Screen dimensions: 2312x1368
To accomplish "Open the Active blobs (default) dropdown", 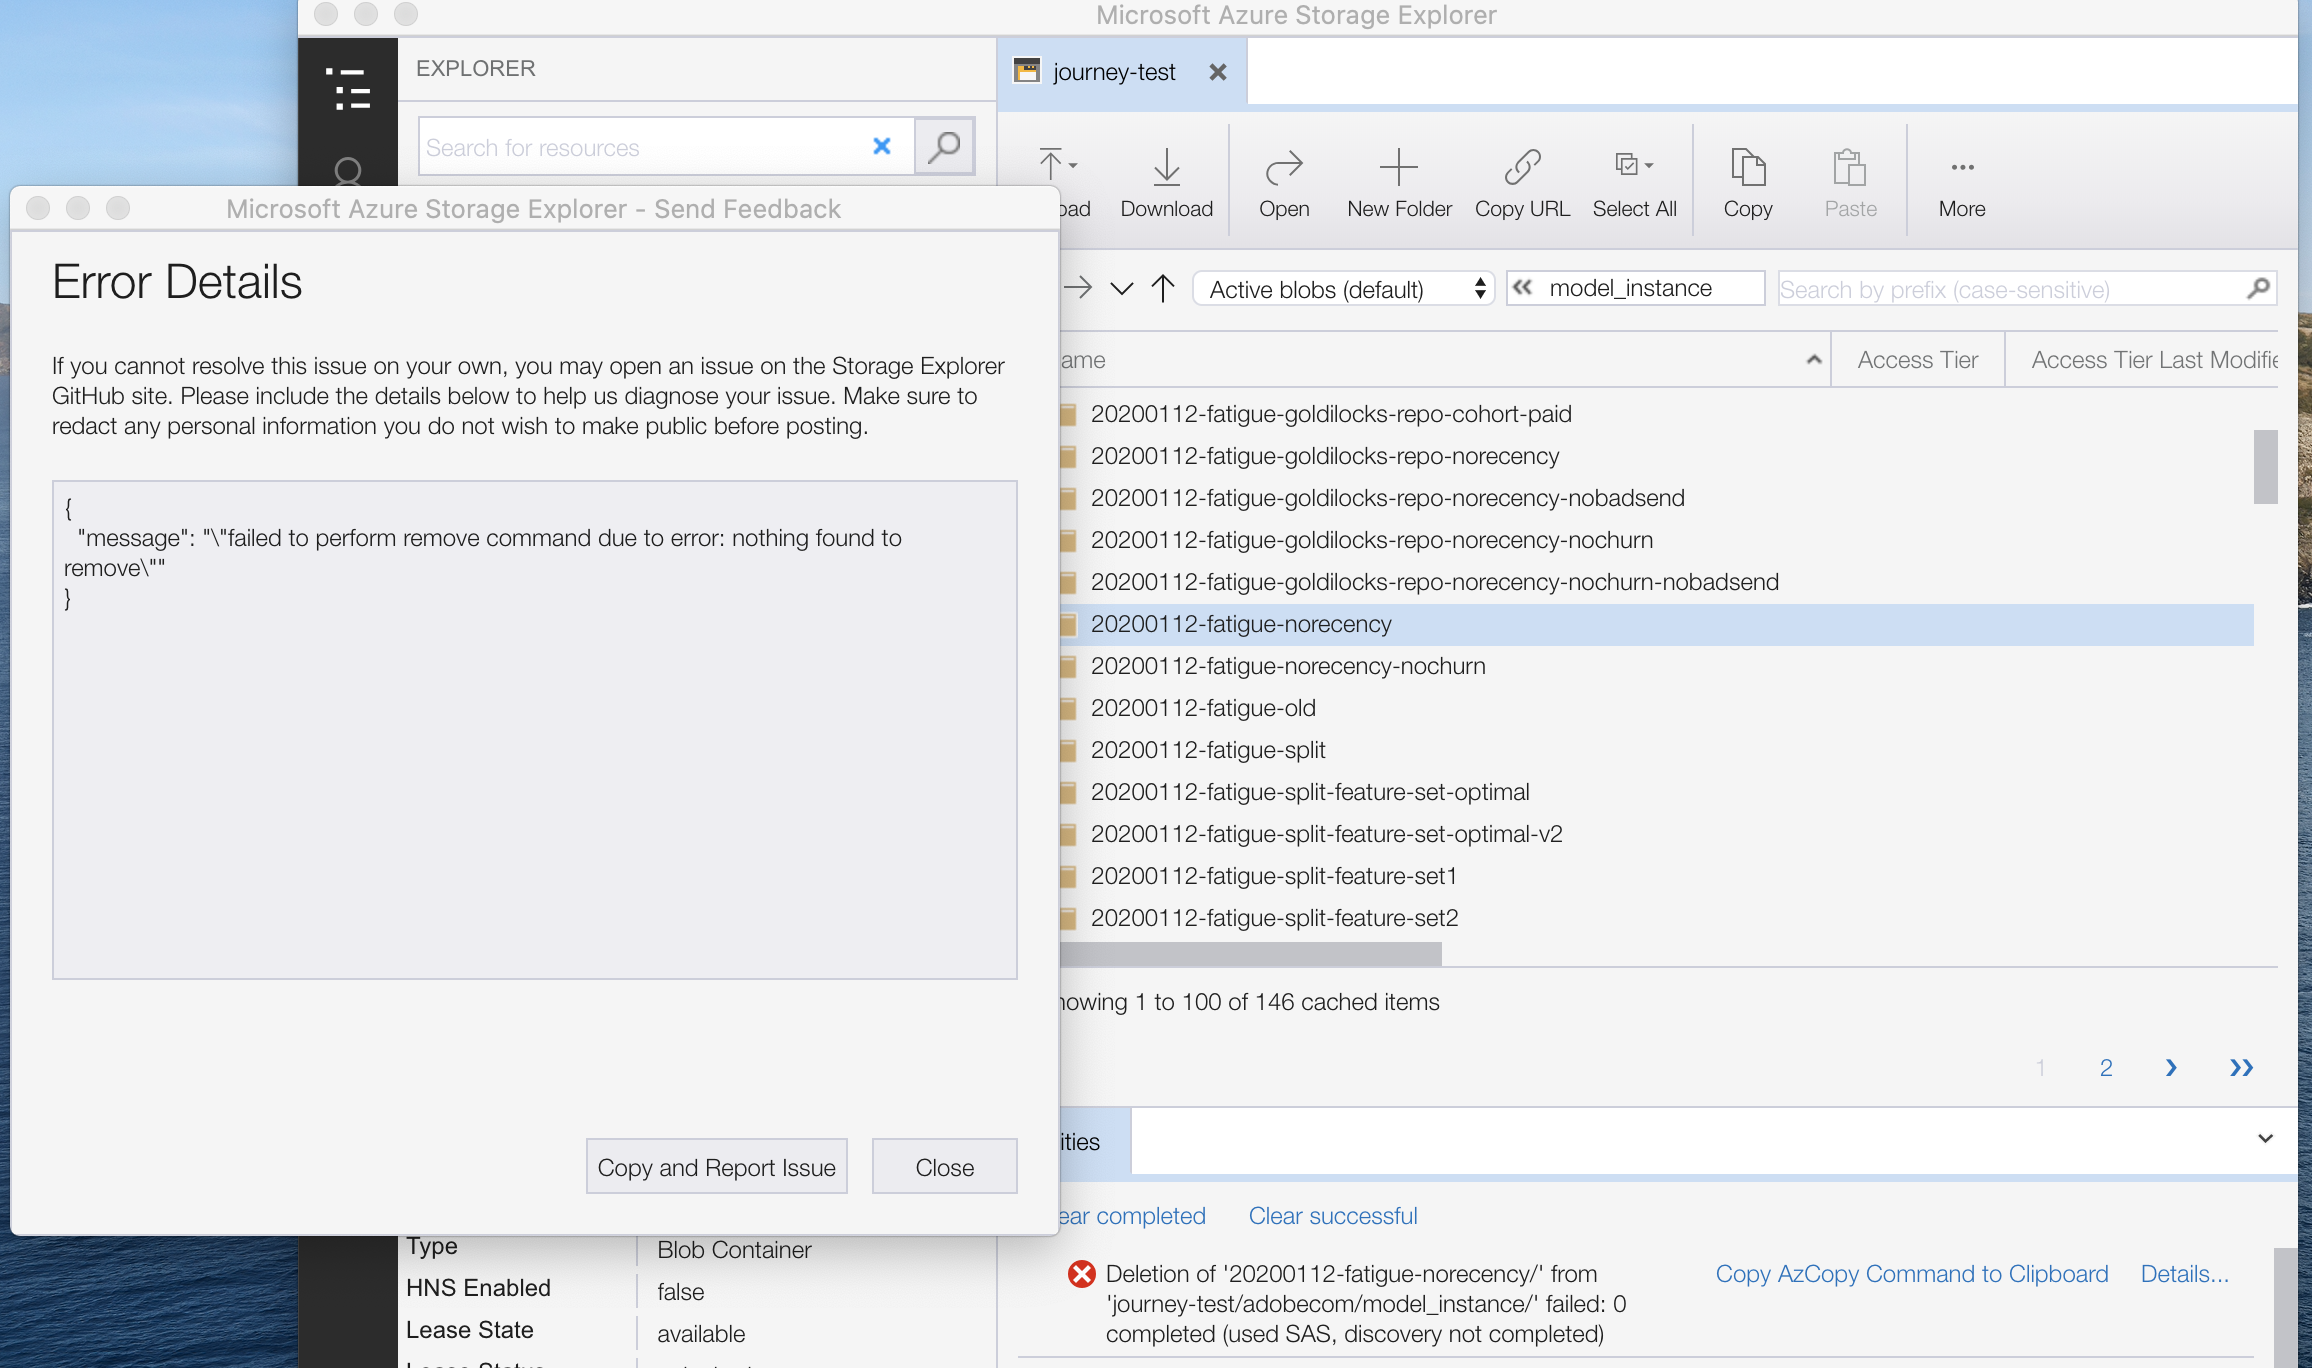I will click(x=1343, y=288).
